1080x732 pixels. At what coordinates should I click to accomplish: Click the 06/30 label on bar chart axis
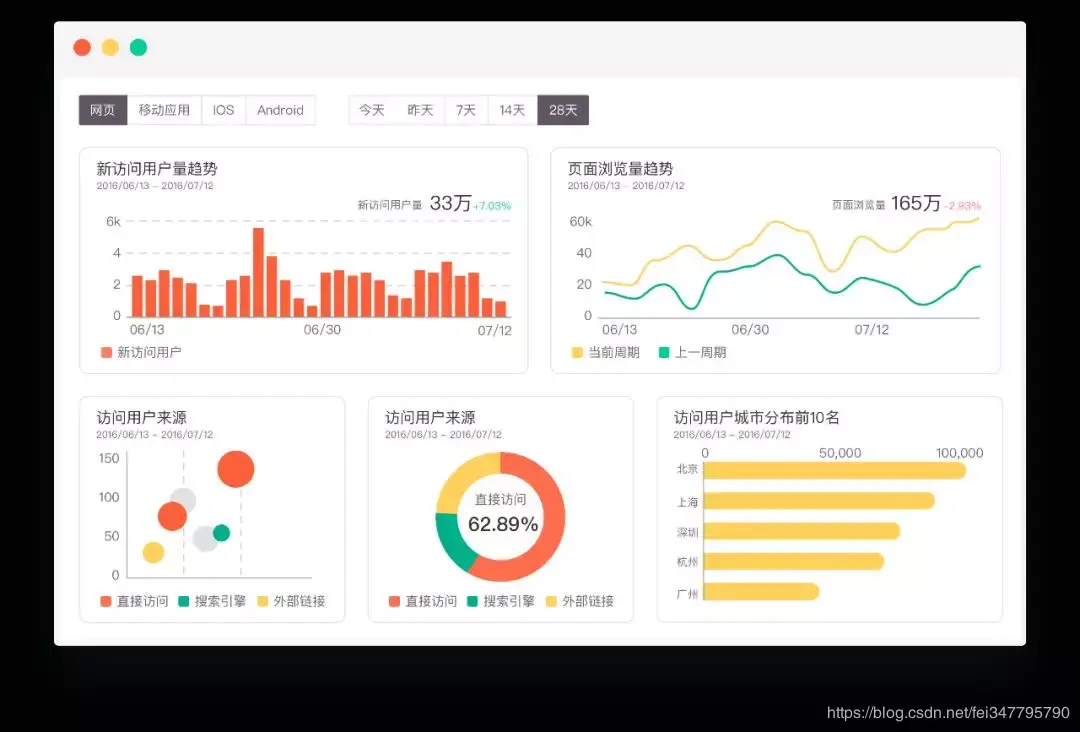pos(322,330)
